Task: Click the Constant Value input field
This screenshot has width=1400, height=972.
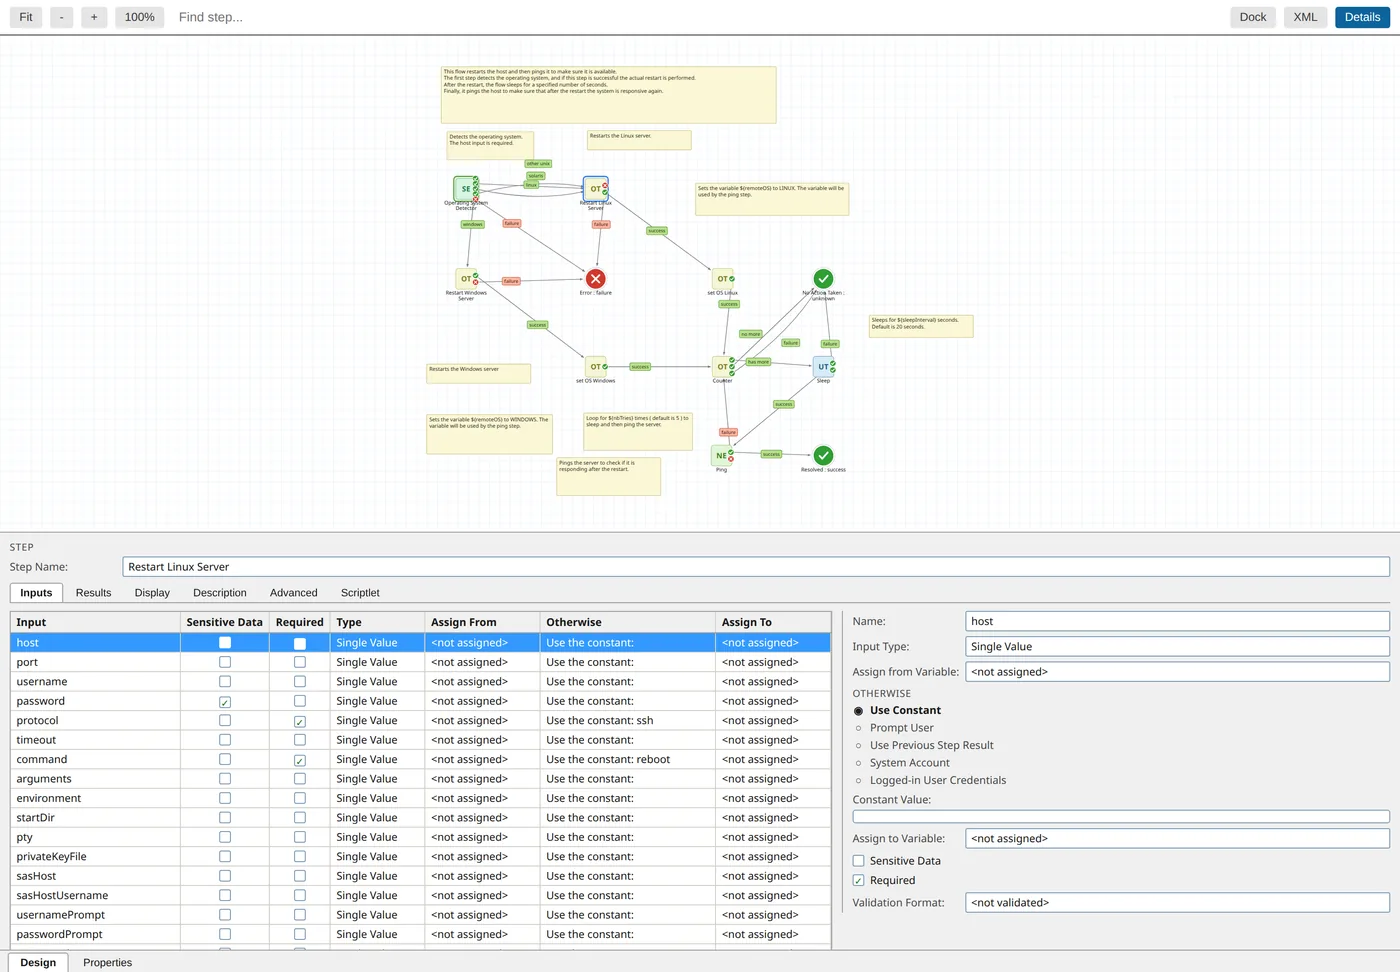Action: click(1121, 817)
